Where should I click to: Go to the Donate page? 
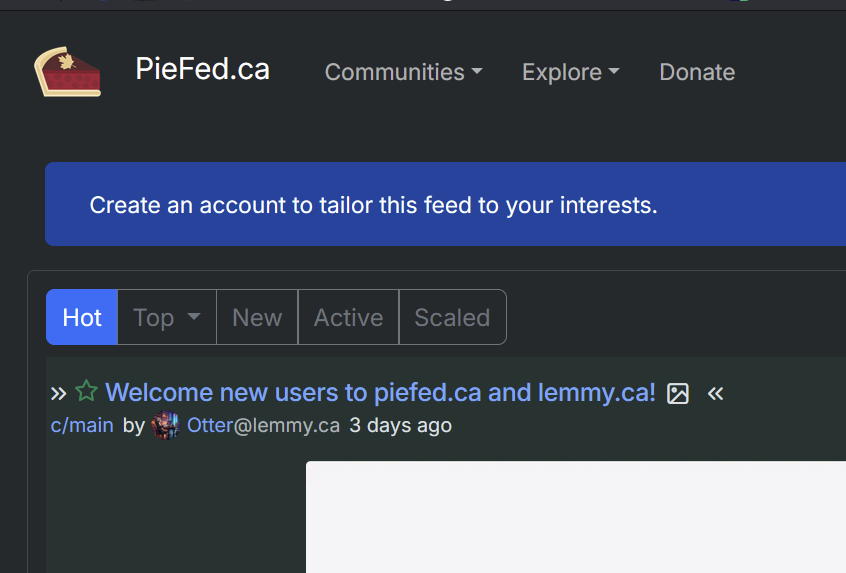[697, 72]
